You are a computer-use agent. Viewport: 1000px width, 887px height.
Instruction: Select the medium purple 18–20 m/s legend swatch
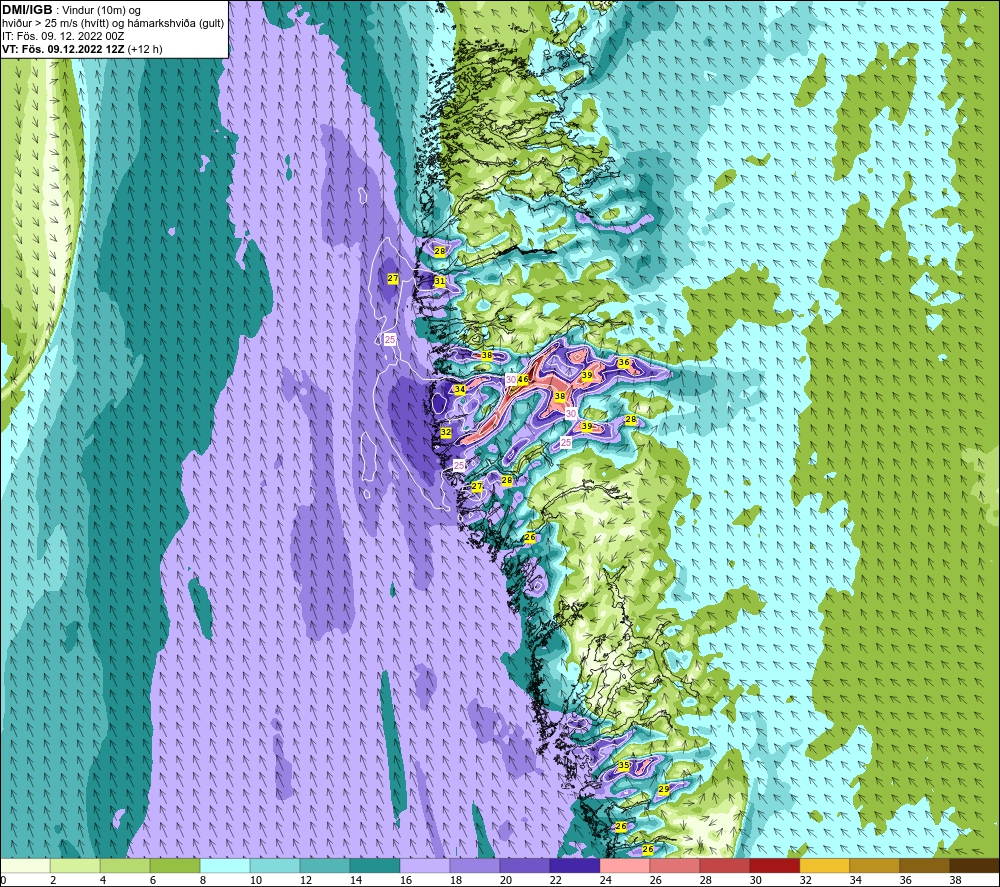pos(475,866)
